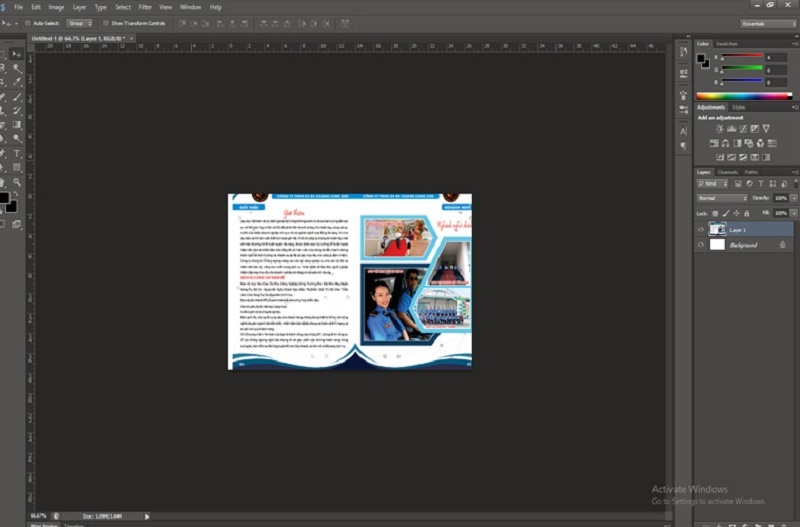Add a Levels adjustment
Screen dimensions: 800x527
(732, 129)
